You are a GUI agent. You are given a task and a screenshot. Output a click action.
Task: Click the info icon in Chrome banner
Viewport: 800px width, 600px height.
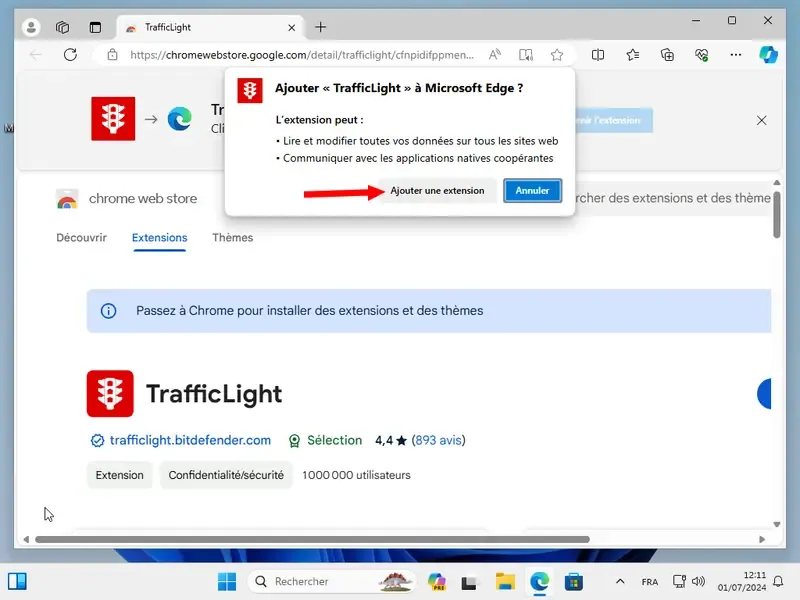[108, 311]
